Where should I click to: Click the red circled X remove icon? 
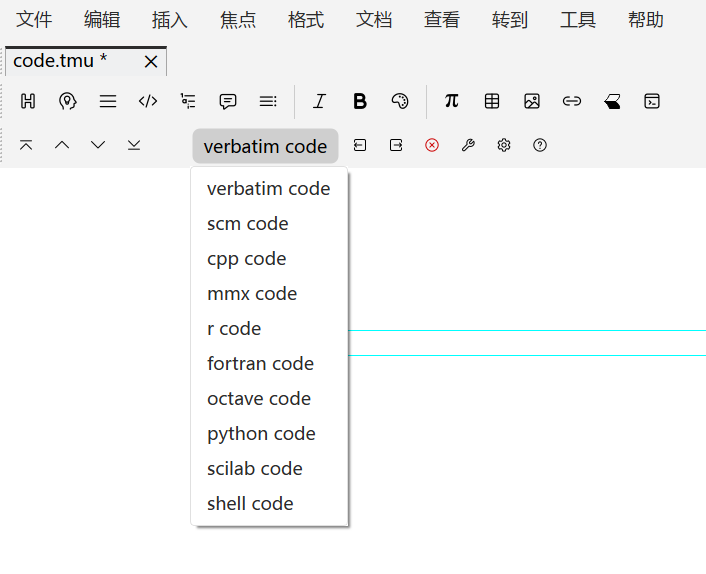(432, 145)
